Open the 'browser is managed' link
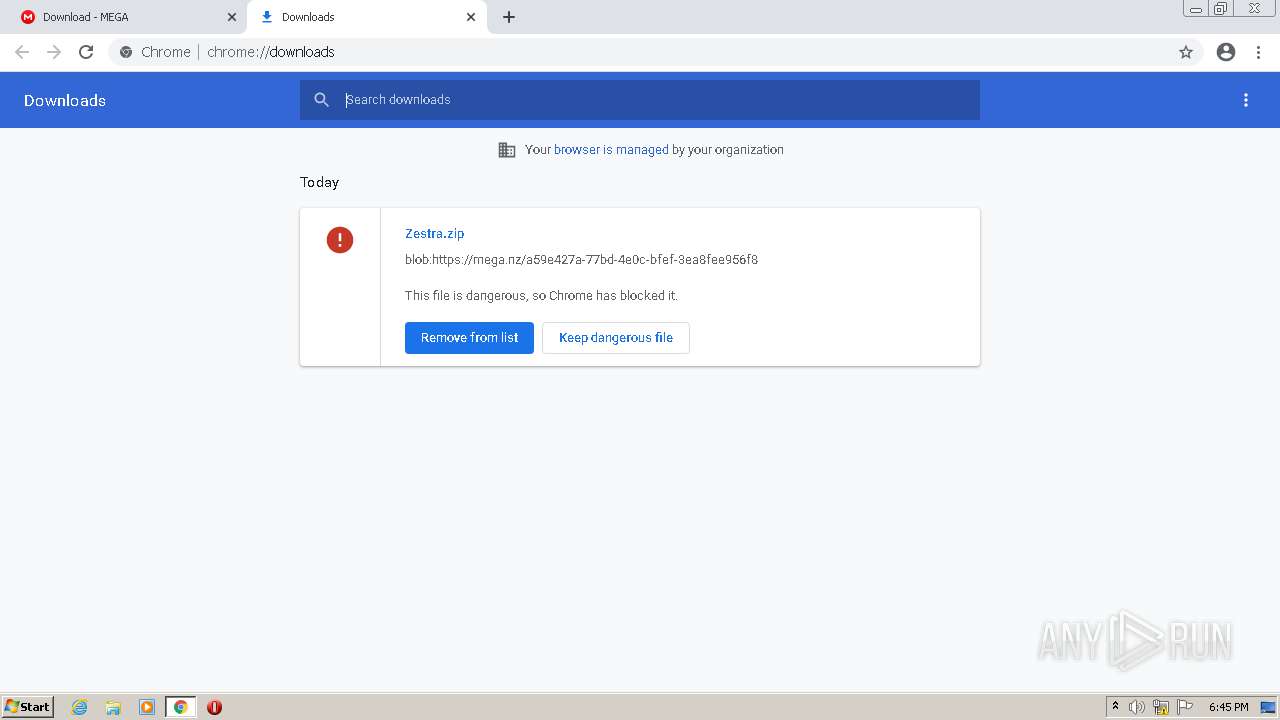 click(611, 150)
